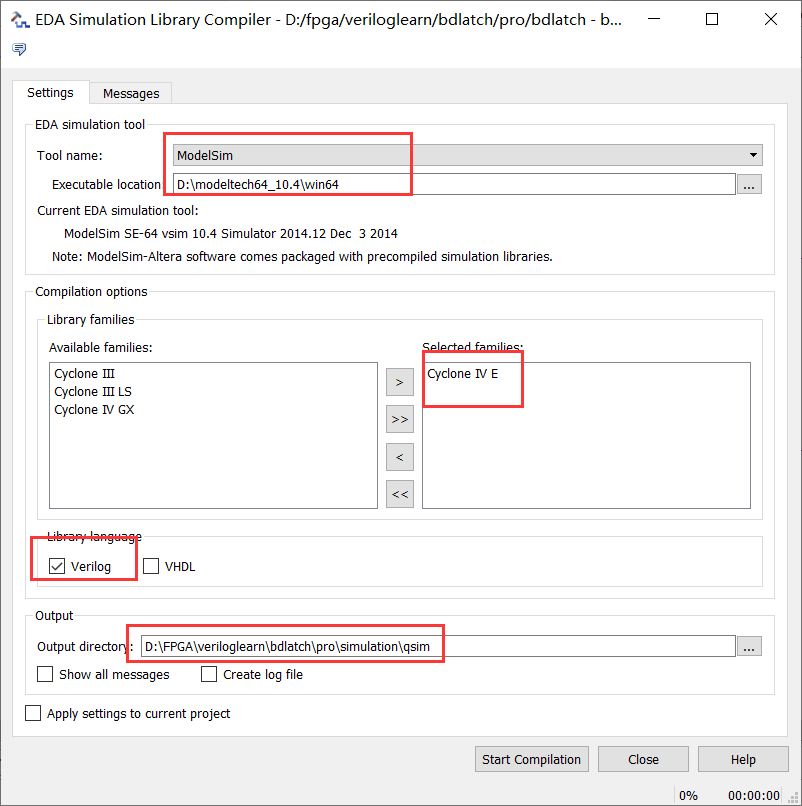Image resolution: width=802 pixels, height=806 pixels.
Task: Click the 00:00:00 elapsed time display
Action: point(754,795)
